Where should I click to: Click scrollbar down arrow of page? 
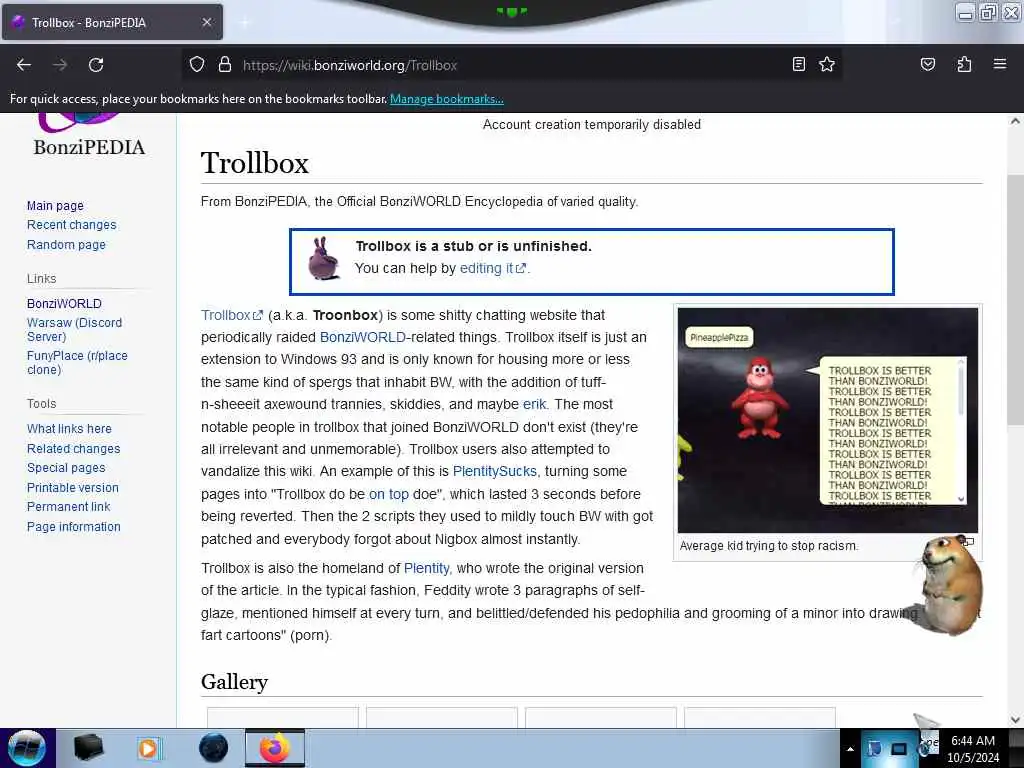(1014, 720)
